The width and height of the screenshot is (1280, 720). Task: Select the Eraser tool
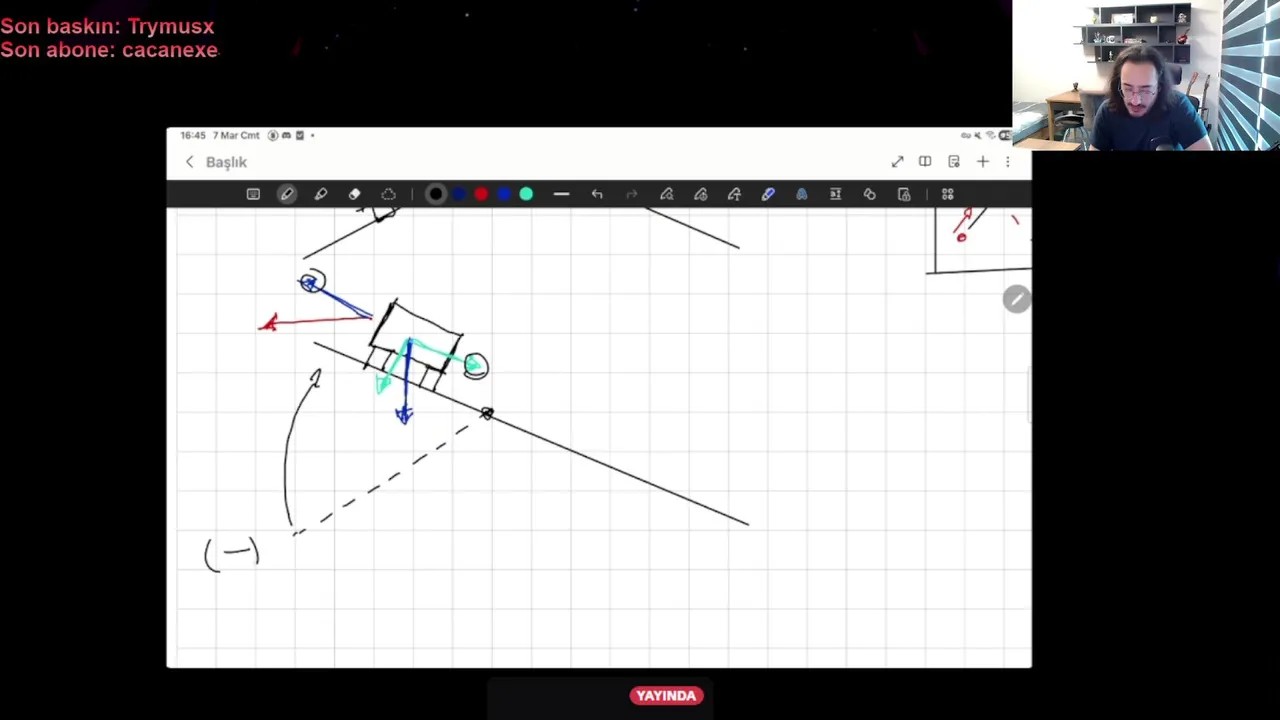point(355,194)
